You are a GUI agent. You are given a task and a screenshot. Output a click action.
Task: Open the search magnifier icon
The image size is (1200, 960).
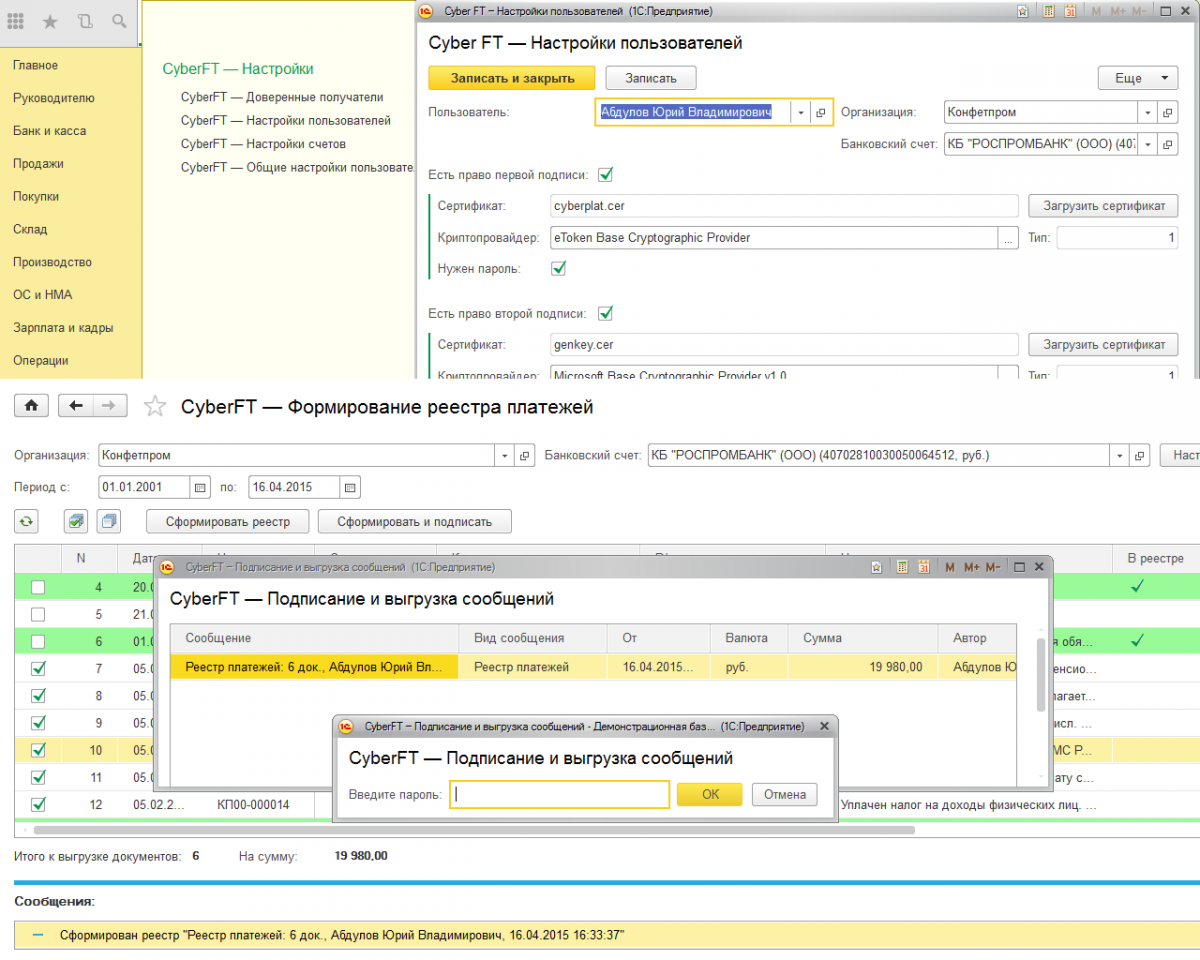coord(119,21)
